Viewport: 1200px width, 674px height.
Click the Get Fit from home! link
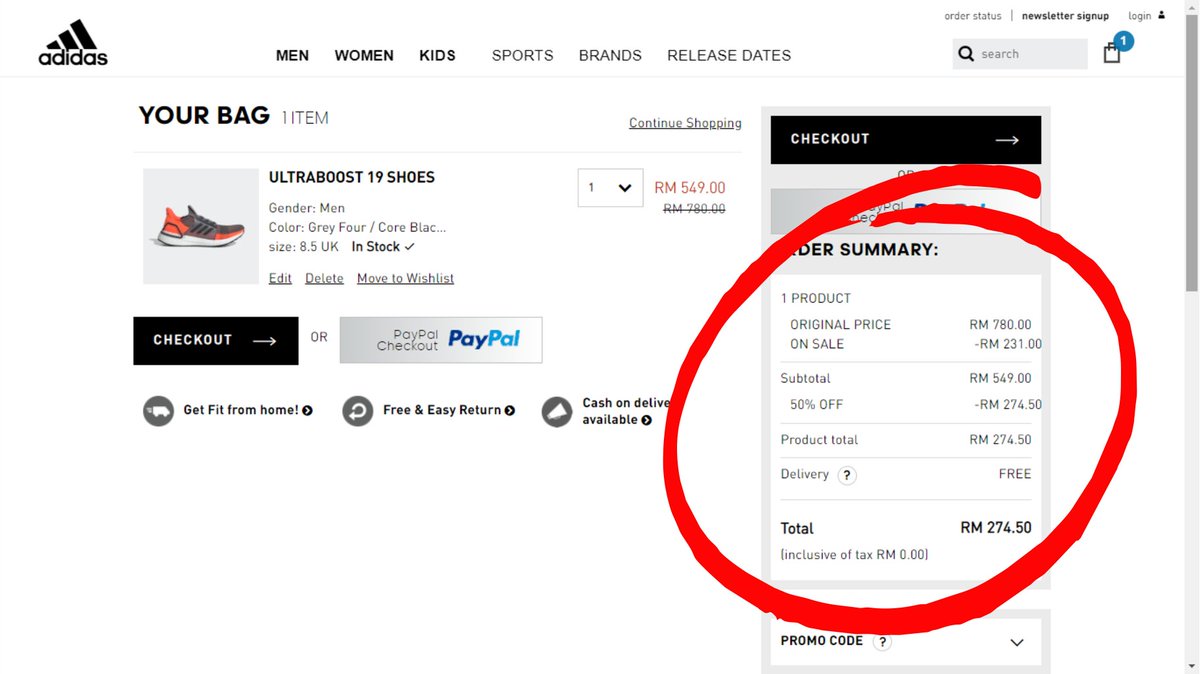click(x=248, y=410)
